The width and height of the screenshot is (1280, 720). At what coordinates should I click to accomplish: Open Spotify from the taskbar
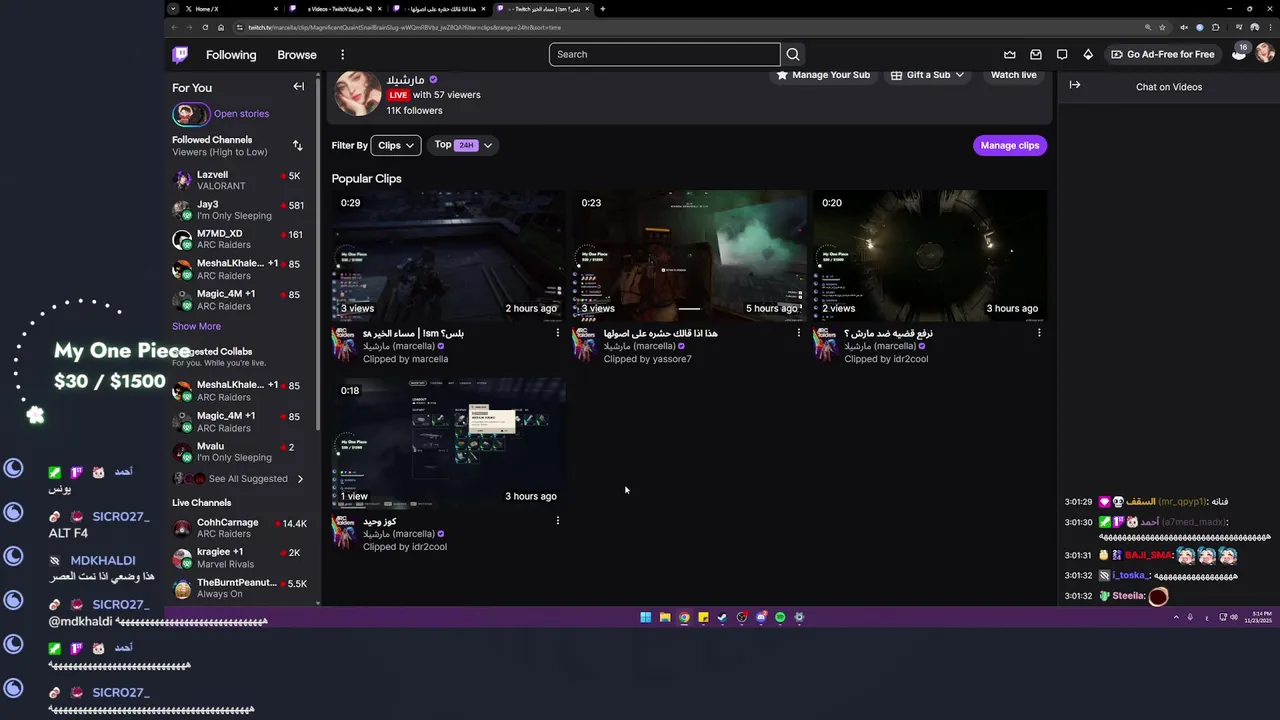coord(780,617)
